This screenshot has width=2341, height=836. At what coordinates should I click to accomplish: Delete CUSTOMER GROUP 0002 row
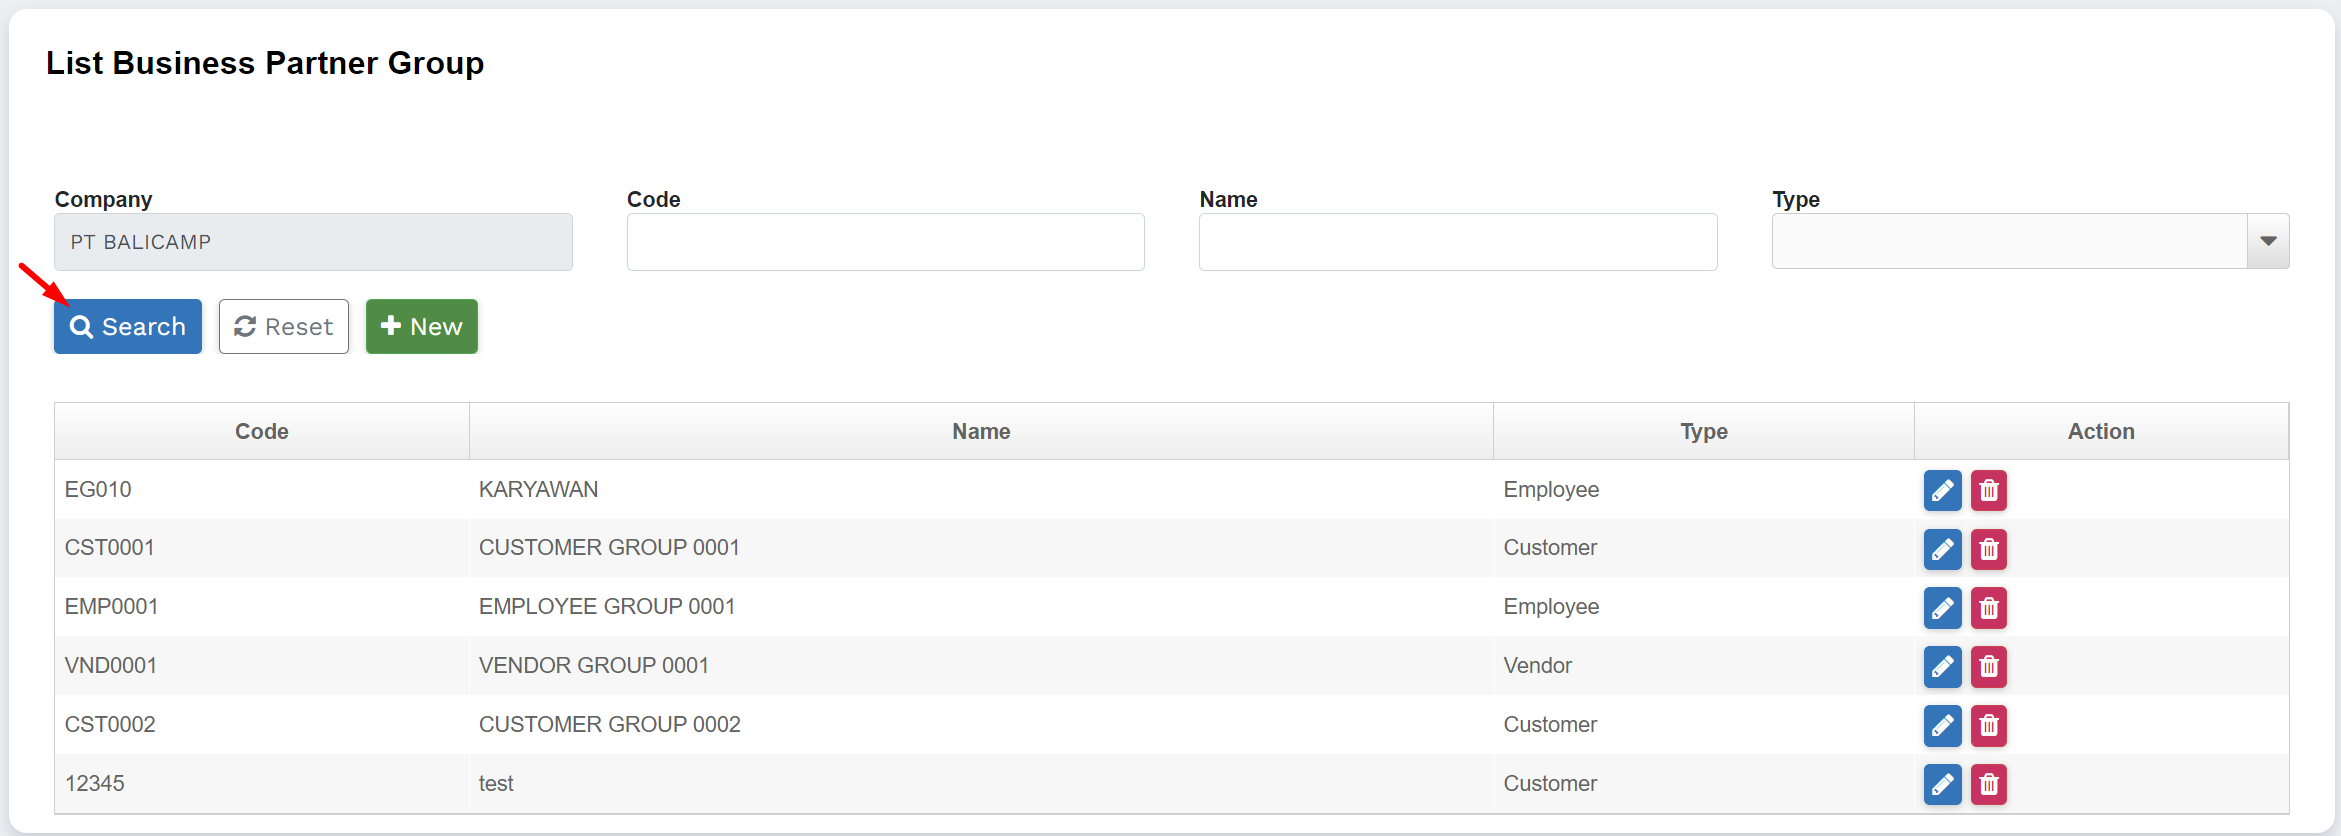1988,725
